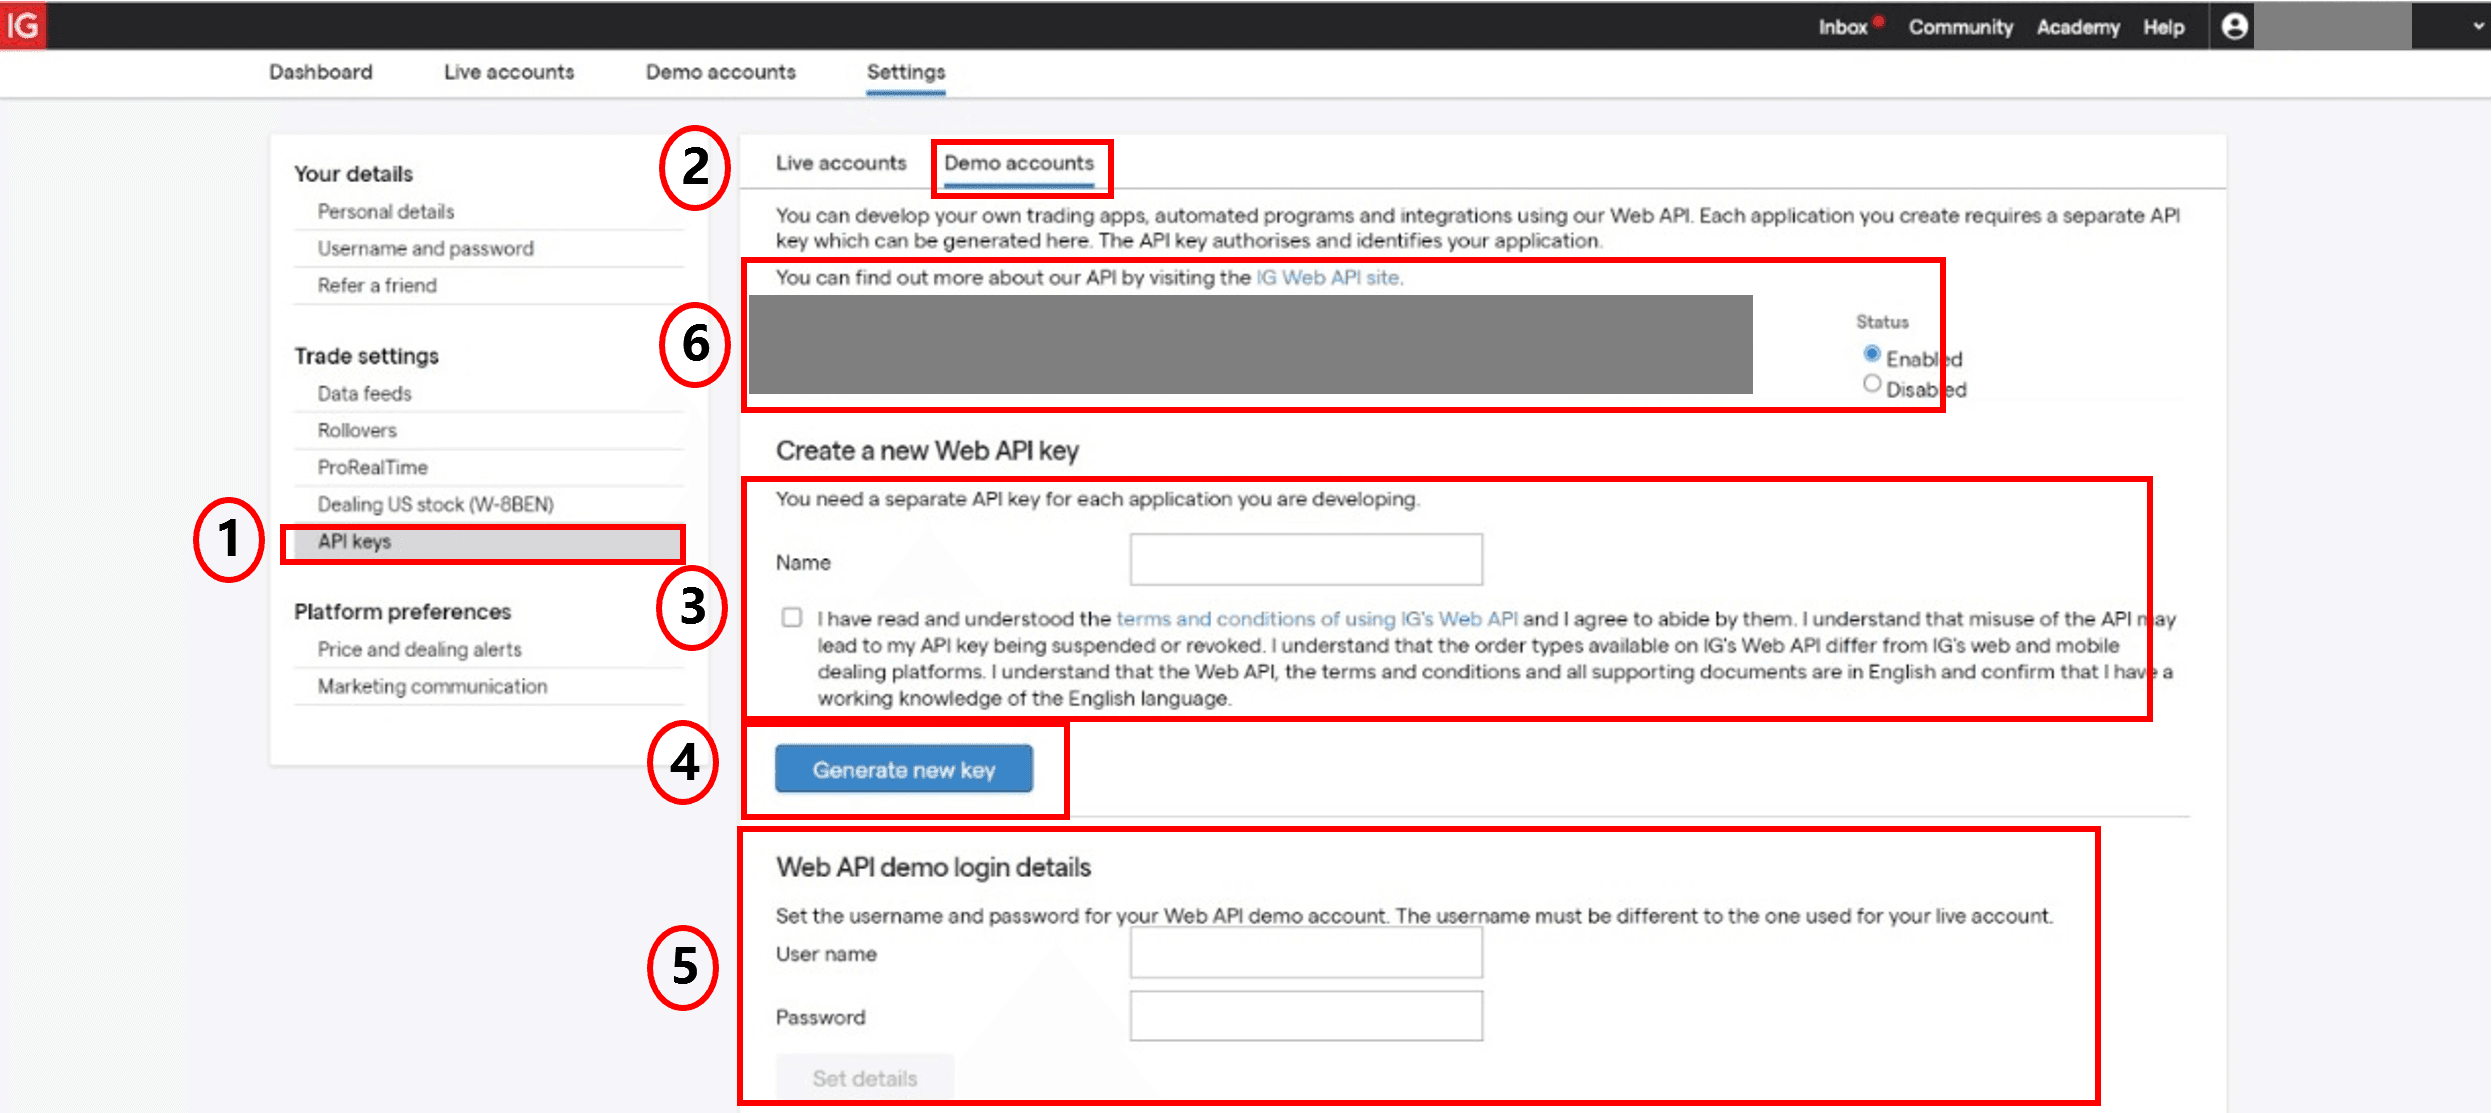Viewport: 2492px width, 1113px height.
Task: Click the API key Name field
Action: click(x=1306, y=559)
